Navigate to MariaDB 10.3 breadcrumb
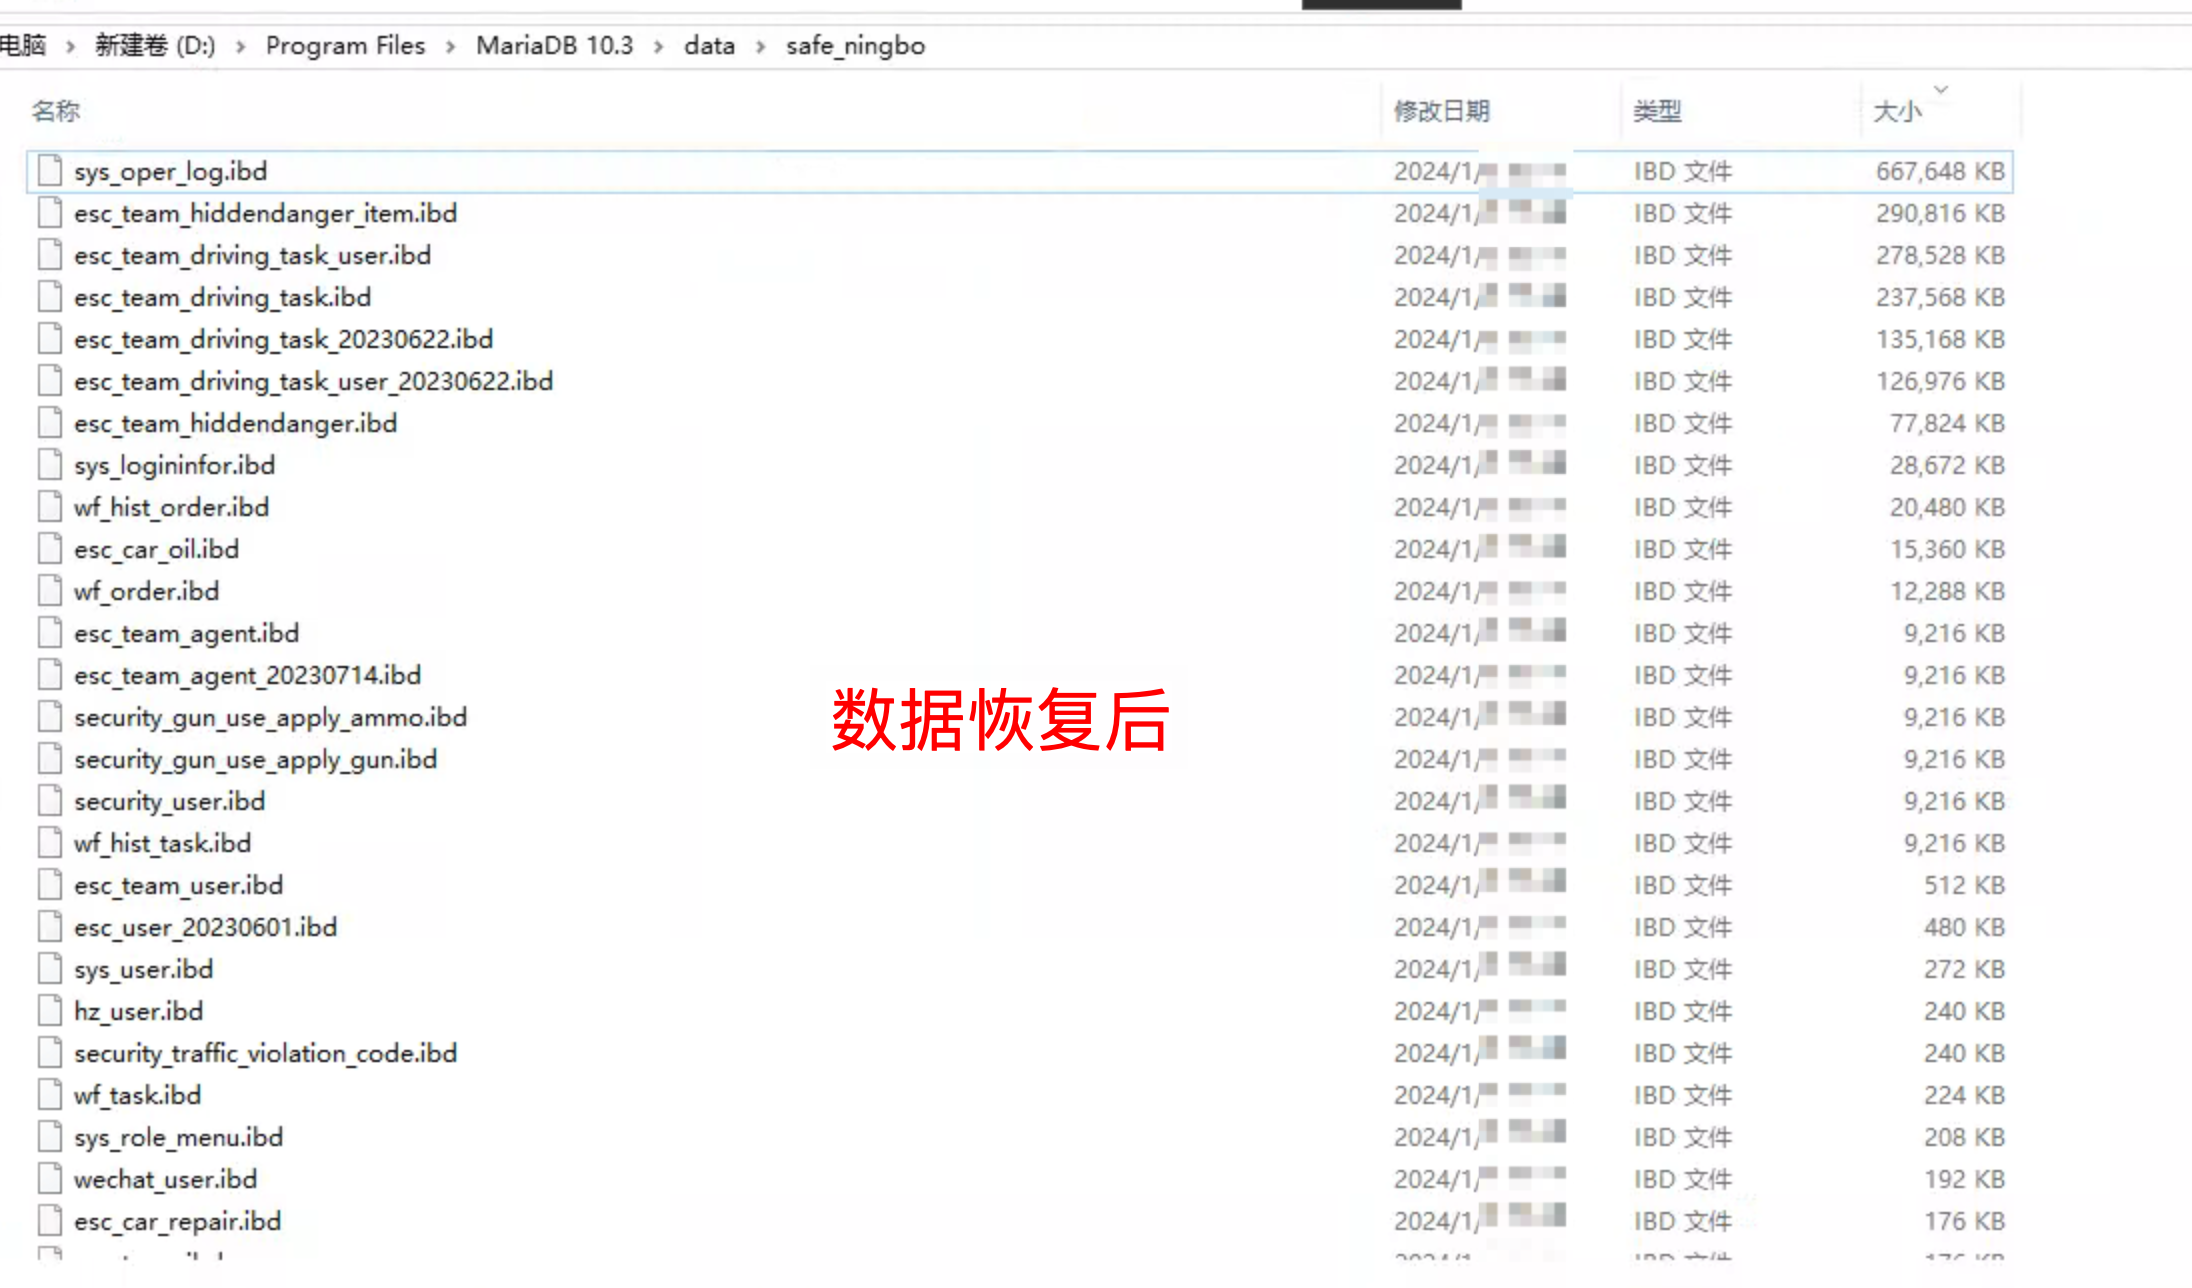The height and width of the screenshot is (1288, 2192). click(554, 46)
